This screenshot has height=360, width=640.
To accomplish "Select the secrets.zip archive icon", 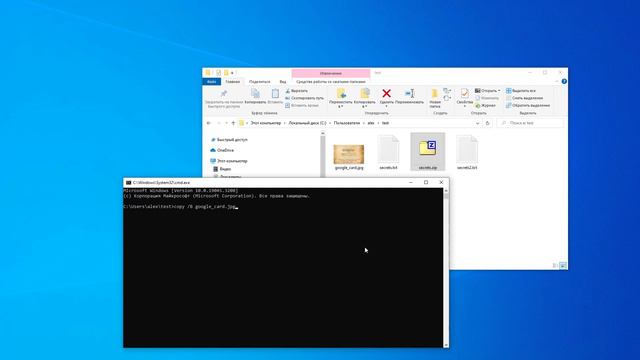I will 427,148.
